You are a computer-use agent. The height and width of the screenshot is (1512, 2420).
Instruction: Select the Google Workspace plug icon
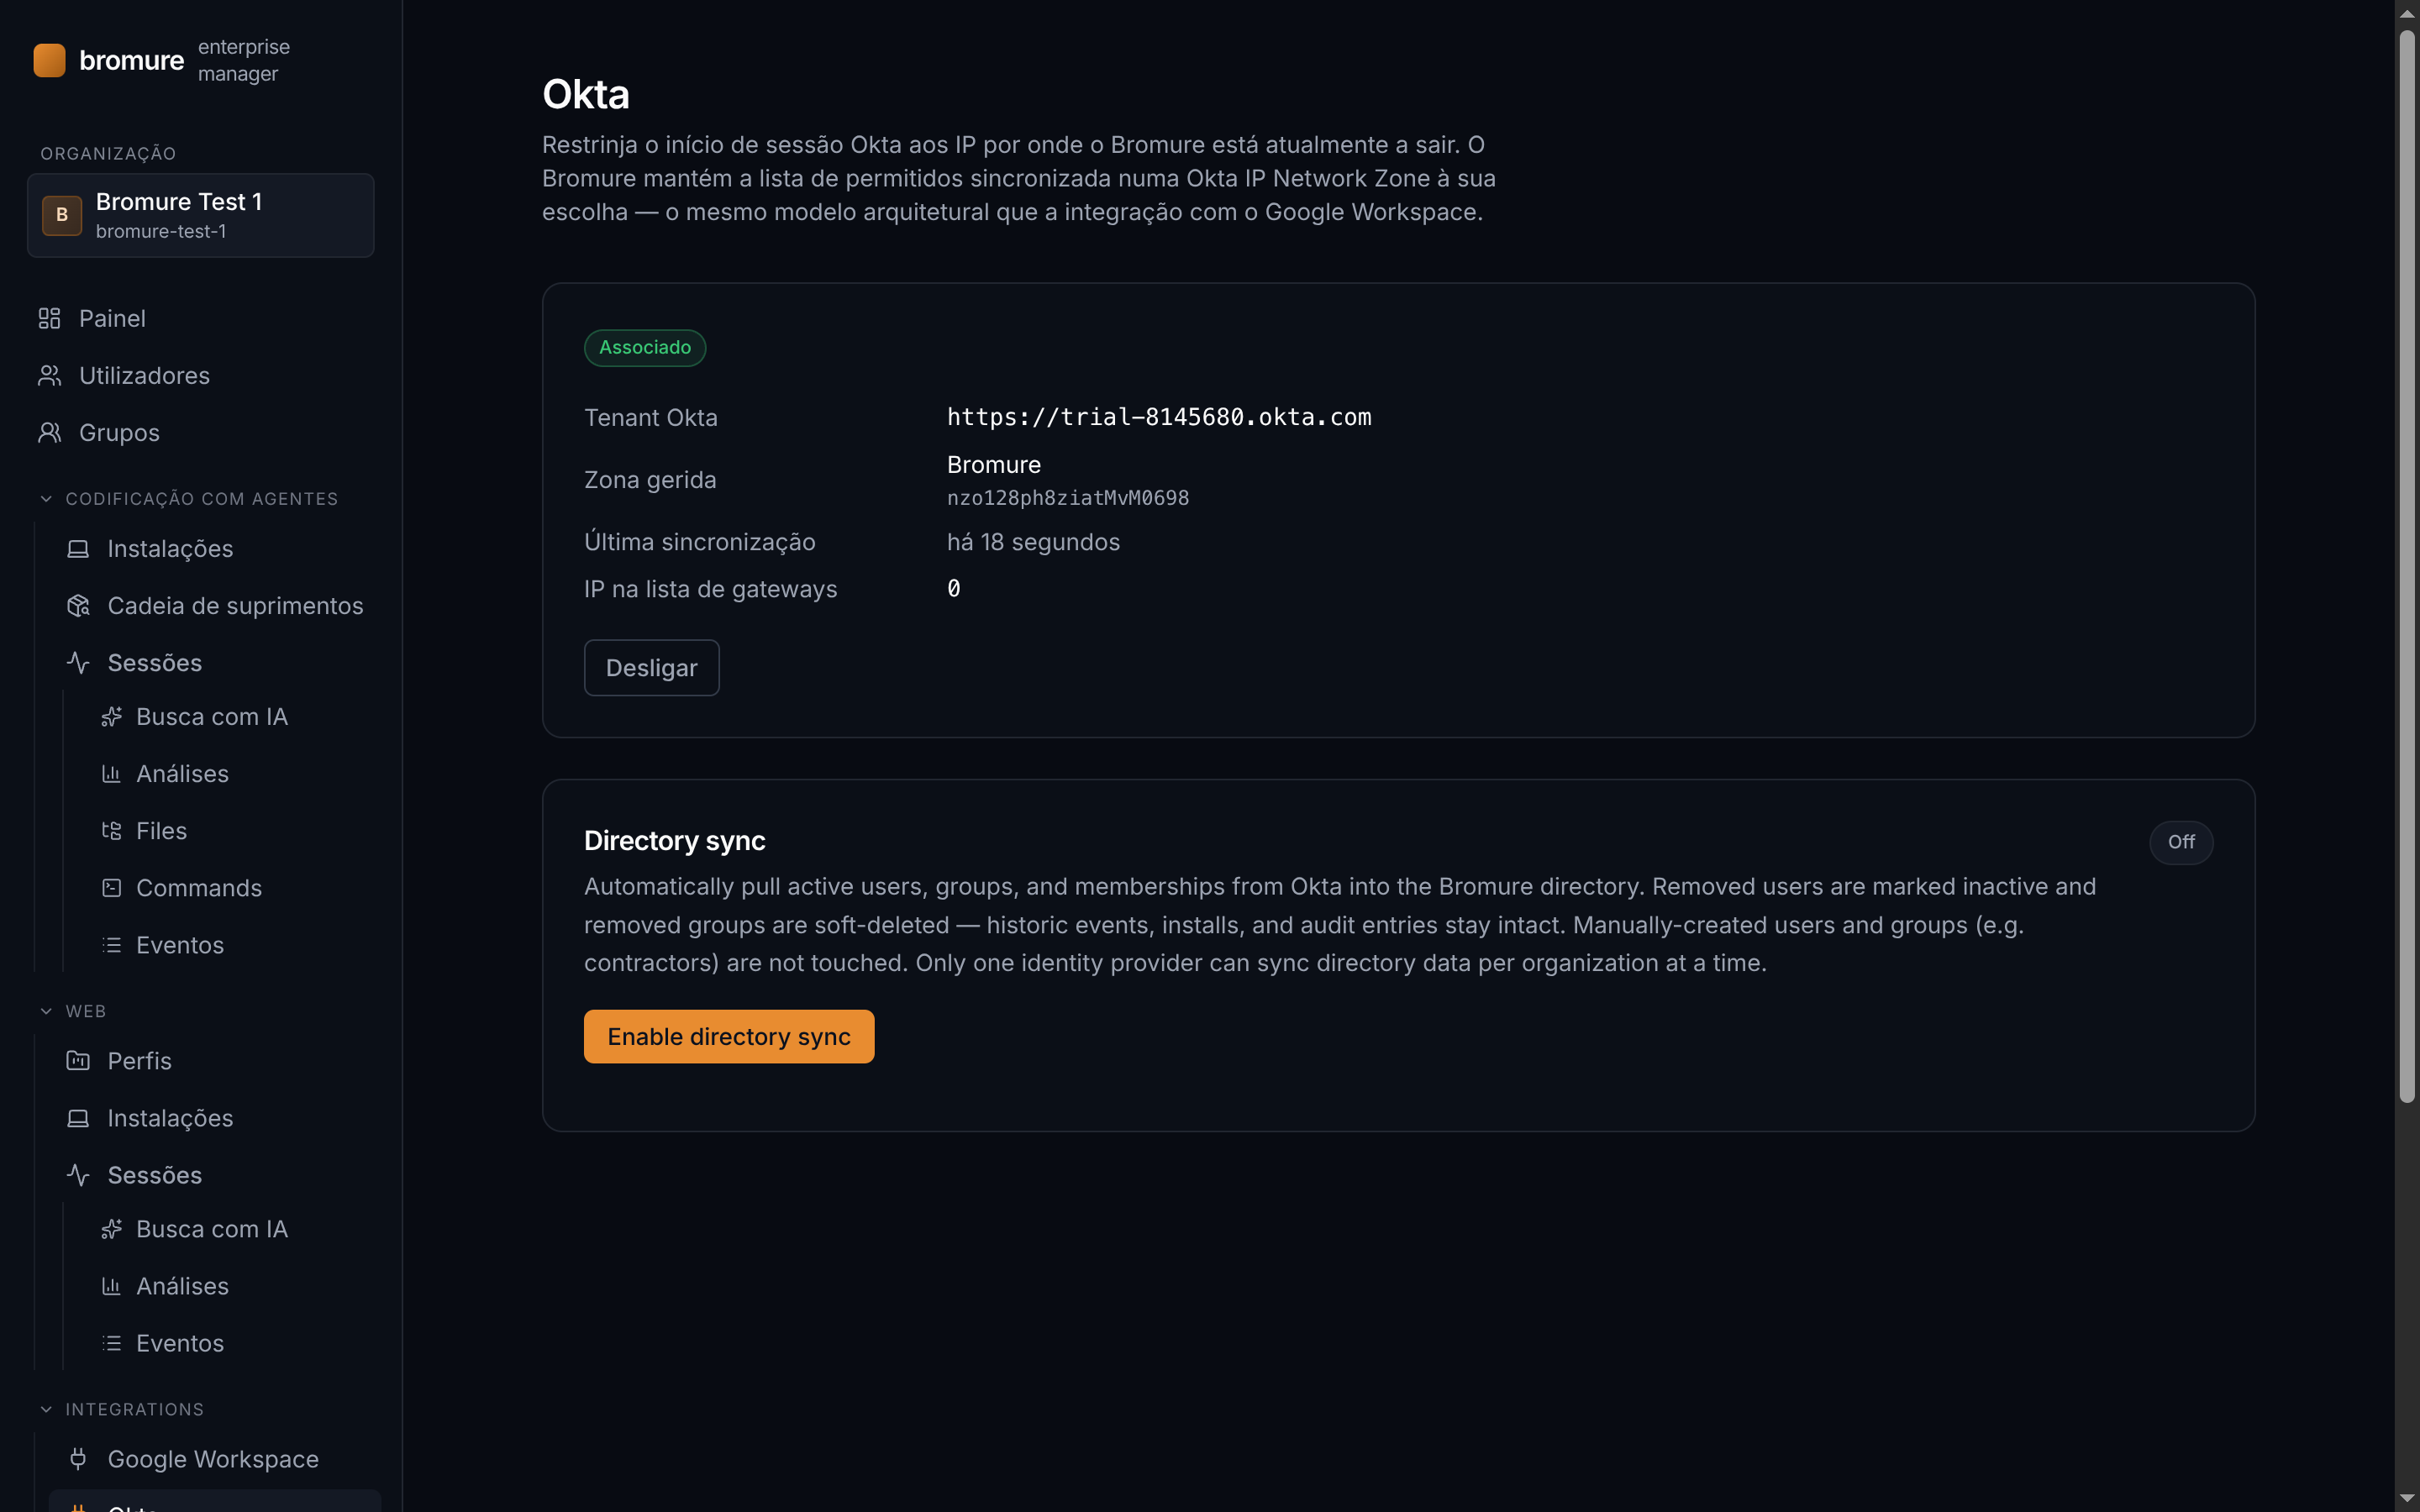tap(78, 1459)
